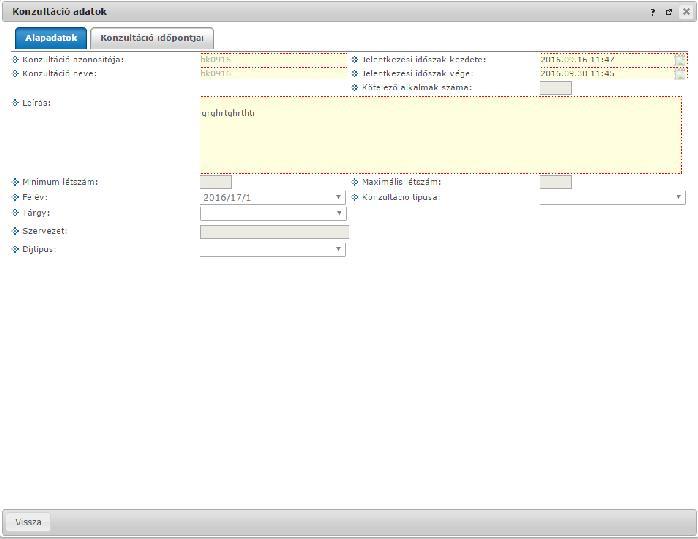Click the Konzultáció azonosítója input field
The height and width of the screenshot is (539, 698).
[x=273, y=60]
